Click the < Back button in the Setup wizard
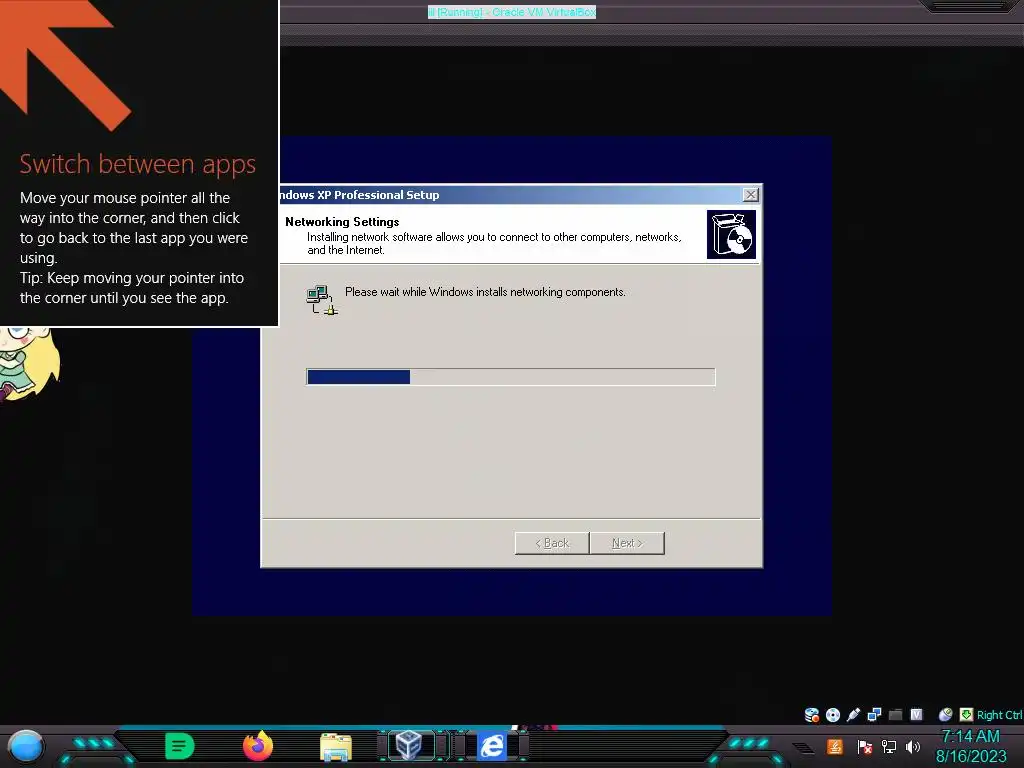 click(x=552, y=543)
